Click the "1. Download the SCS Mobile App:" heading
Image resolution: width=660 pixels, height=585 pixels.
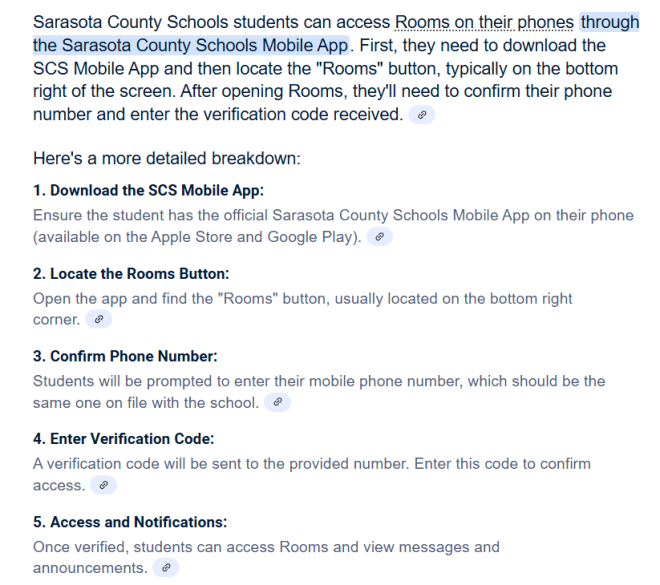pos(149,191)
